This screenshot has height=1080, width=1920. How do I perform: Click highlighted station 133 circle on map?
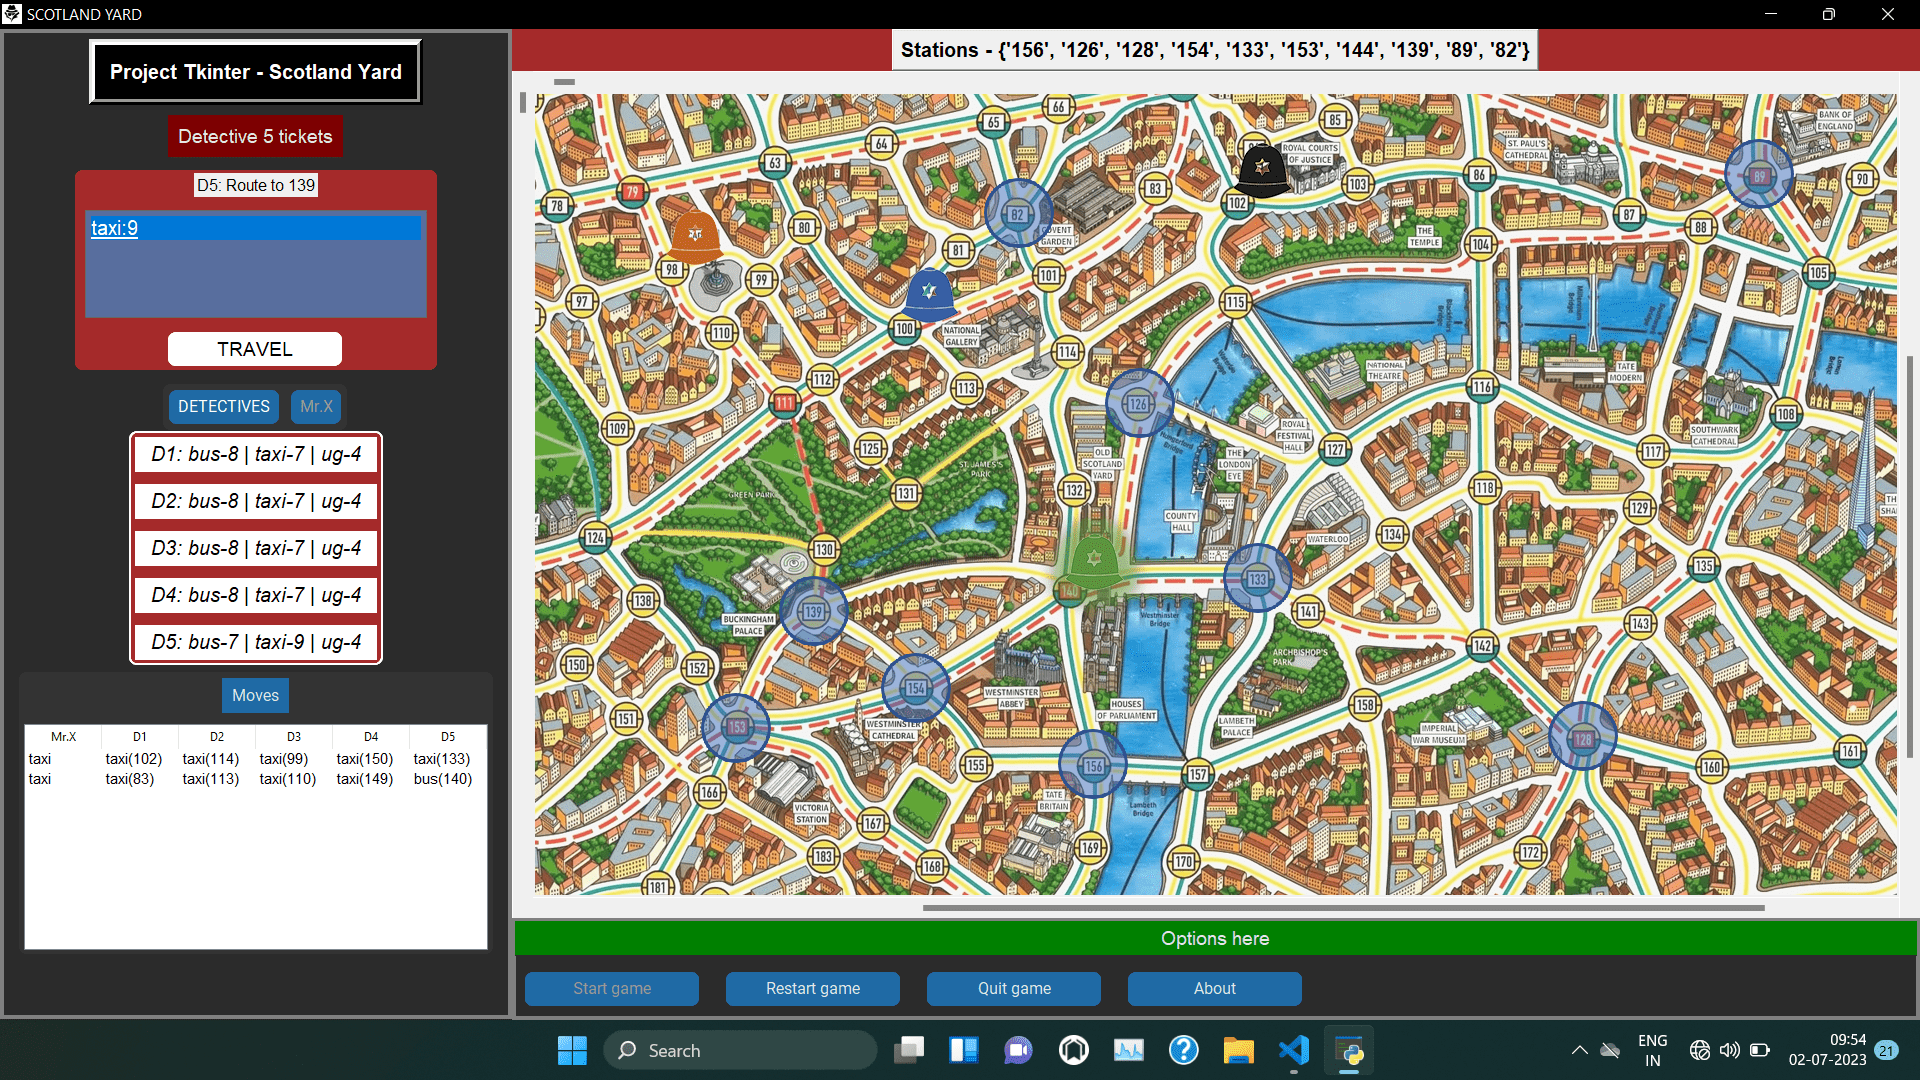click(1258, 578)
